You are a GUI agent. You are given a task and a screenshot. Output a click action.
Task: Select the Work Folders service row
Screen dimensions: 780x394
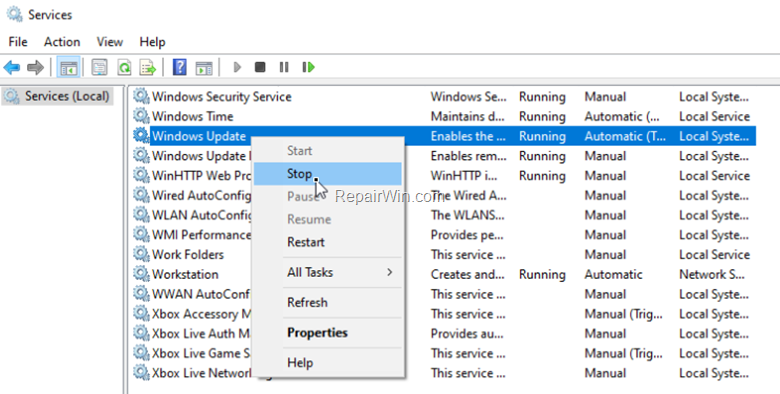coord(444,254)
